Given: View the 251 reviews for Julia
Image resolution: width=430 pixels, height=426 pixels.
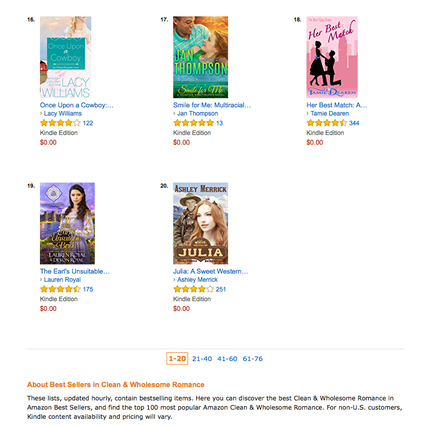Looking at the screenshot, I should (221, 289).
